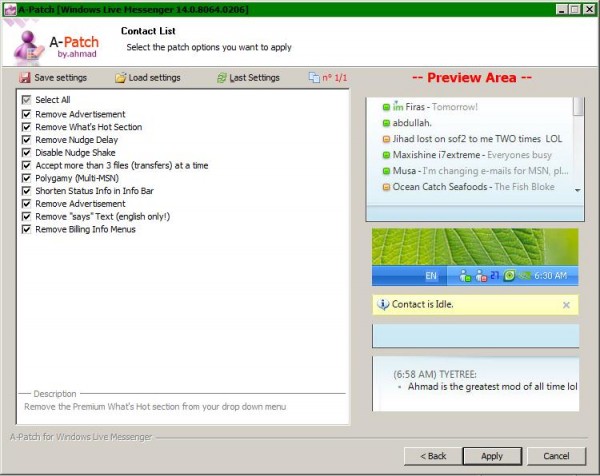Click the green leaf wallpaper preview image
600x476 pixels.
coord(475,247)
